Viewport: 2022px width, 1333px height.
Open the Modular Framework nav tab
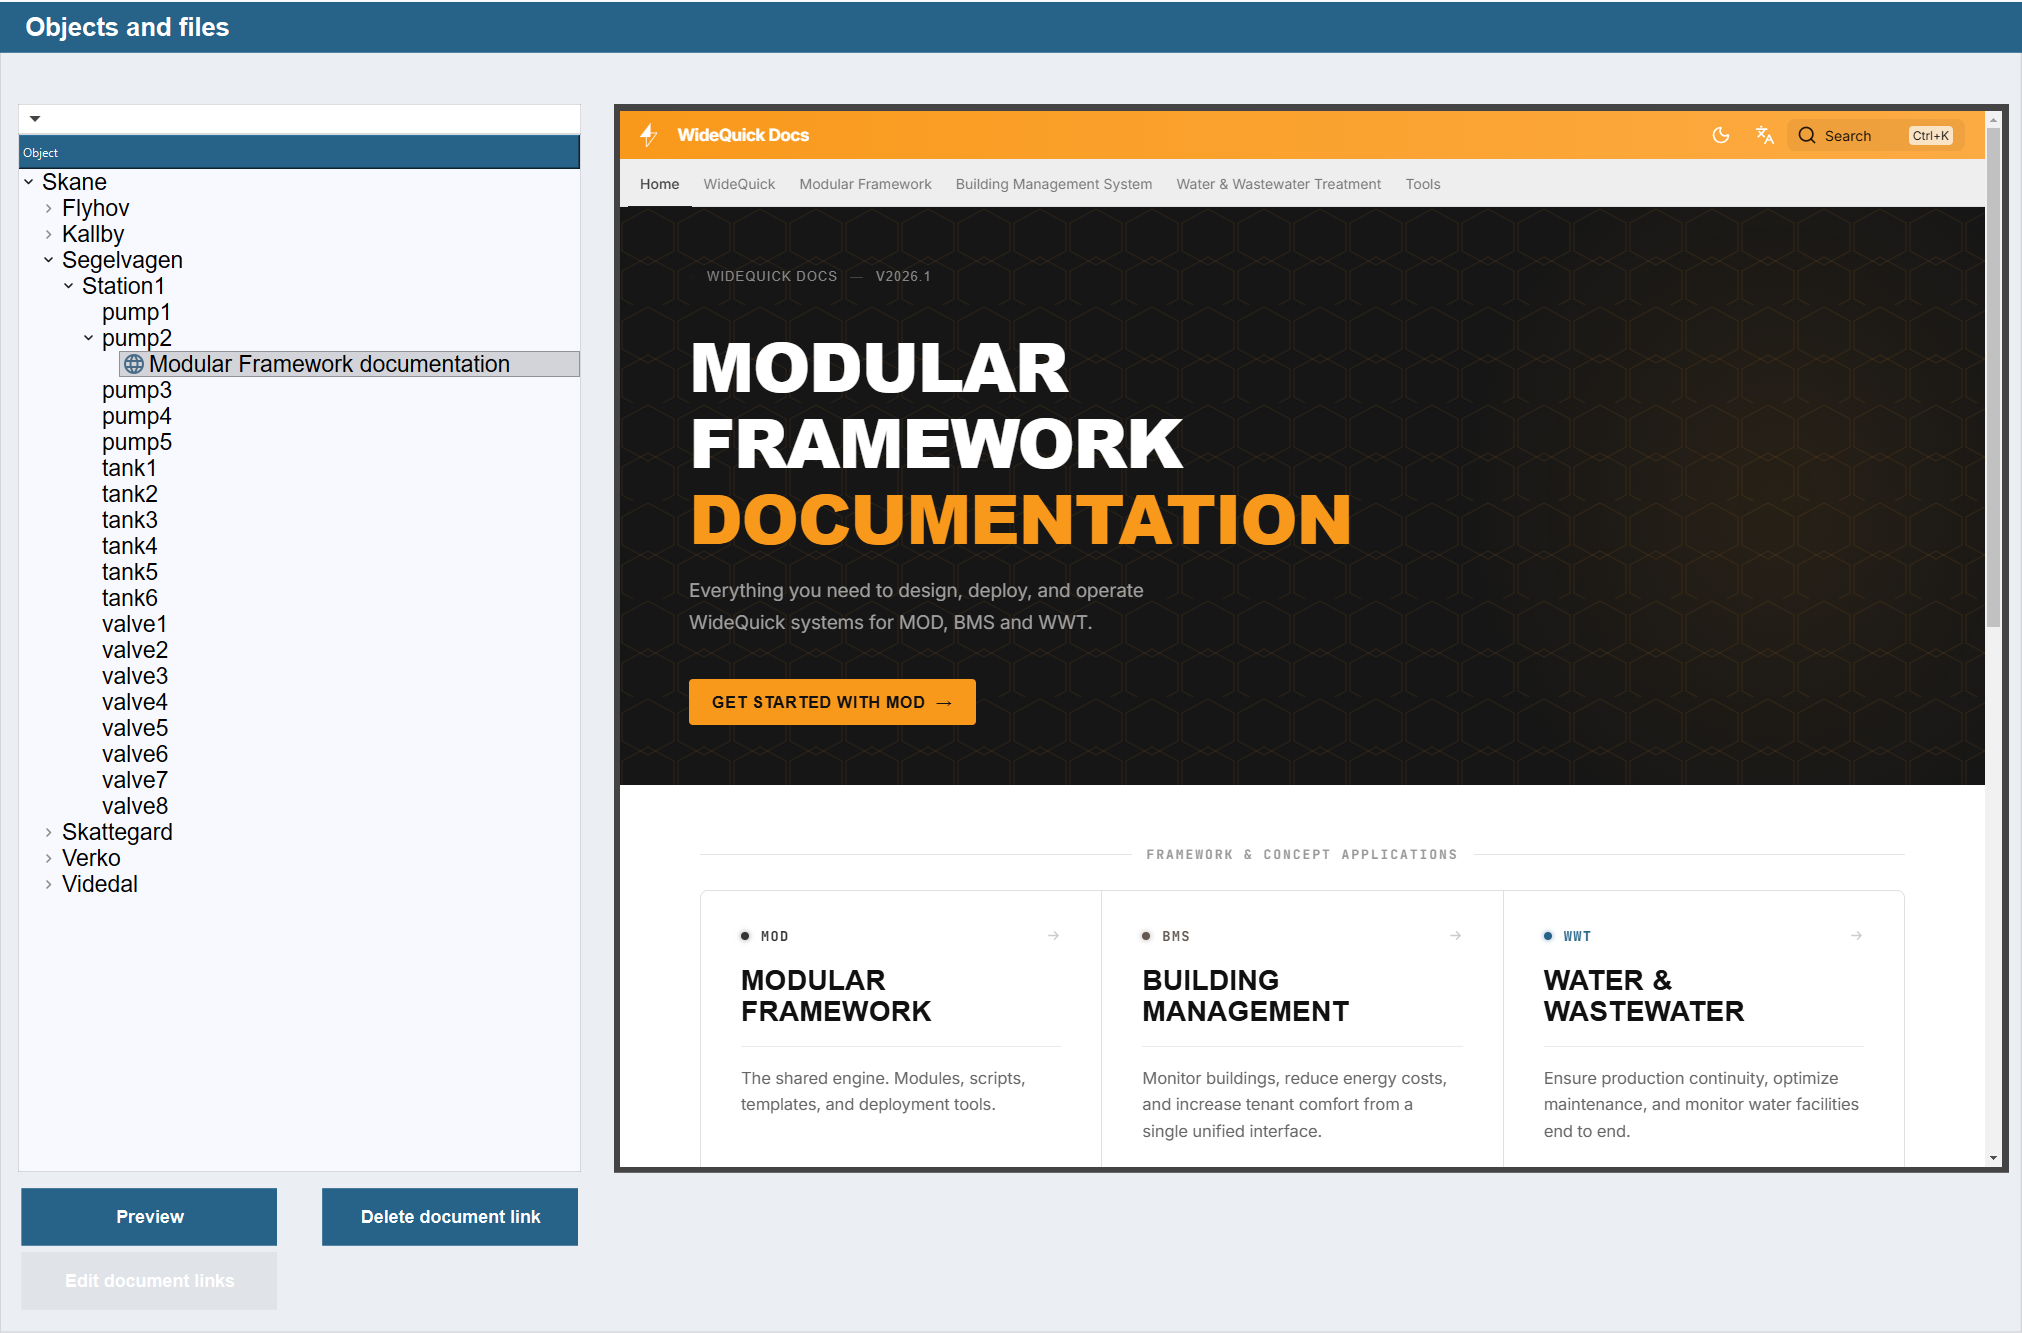pyautogui.click(x=865, y=184)
